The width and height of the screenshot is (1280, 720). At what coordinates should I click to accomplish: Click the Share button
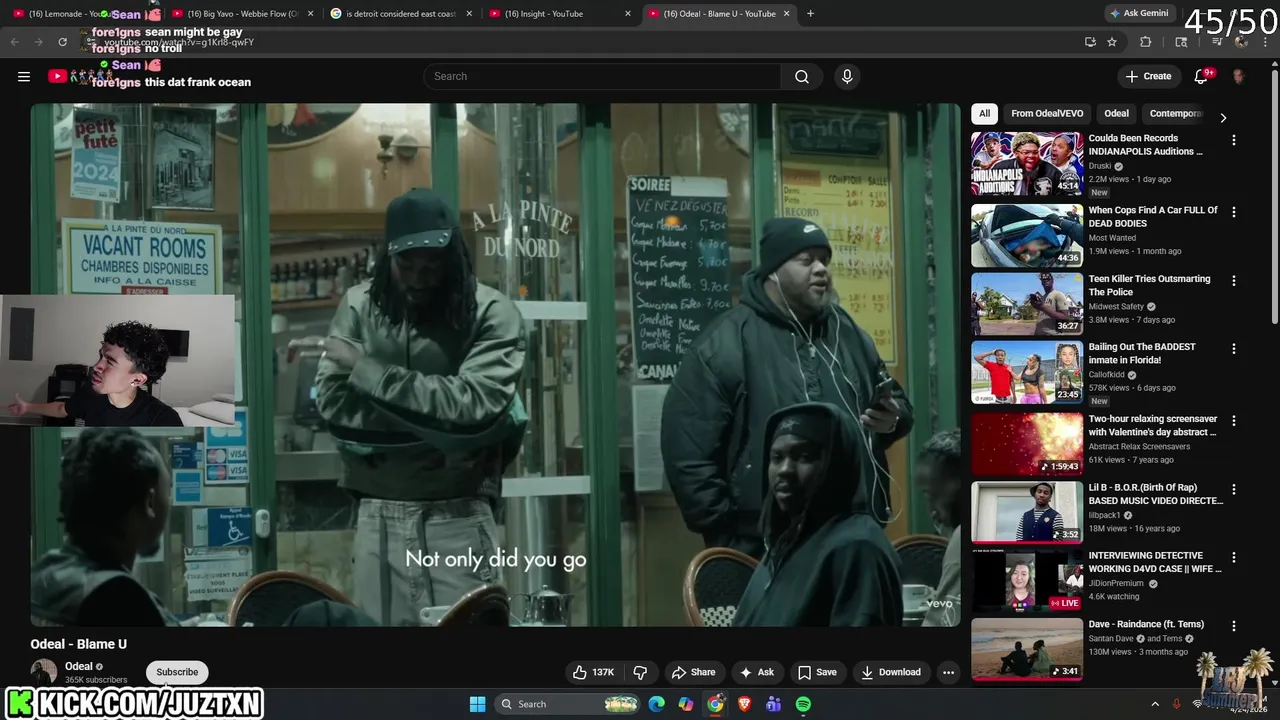coord(693,672)
